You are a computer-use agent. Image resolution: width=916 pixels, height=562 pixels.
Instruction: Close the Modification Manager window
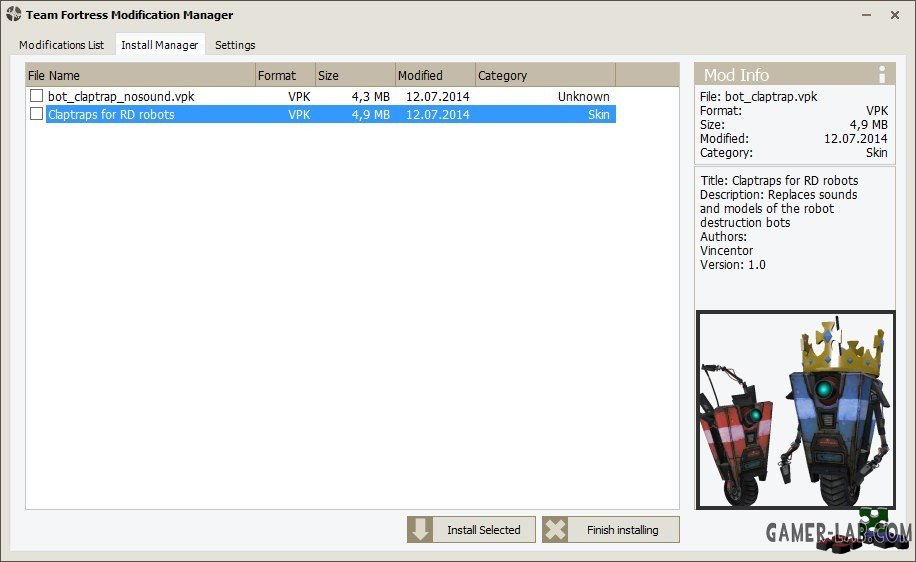point(894,15)
